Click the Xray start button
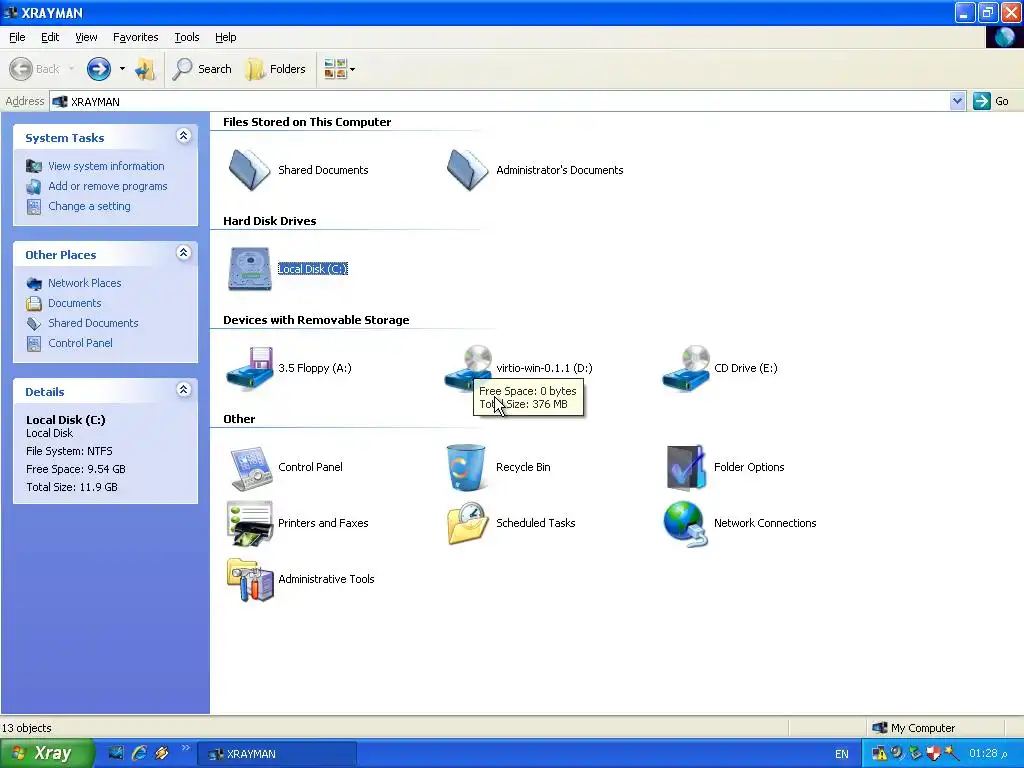Image resolution: width=1024 pixels, height=768 pixels. point(47,753)
